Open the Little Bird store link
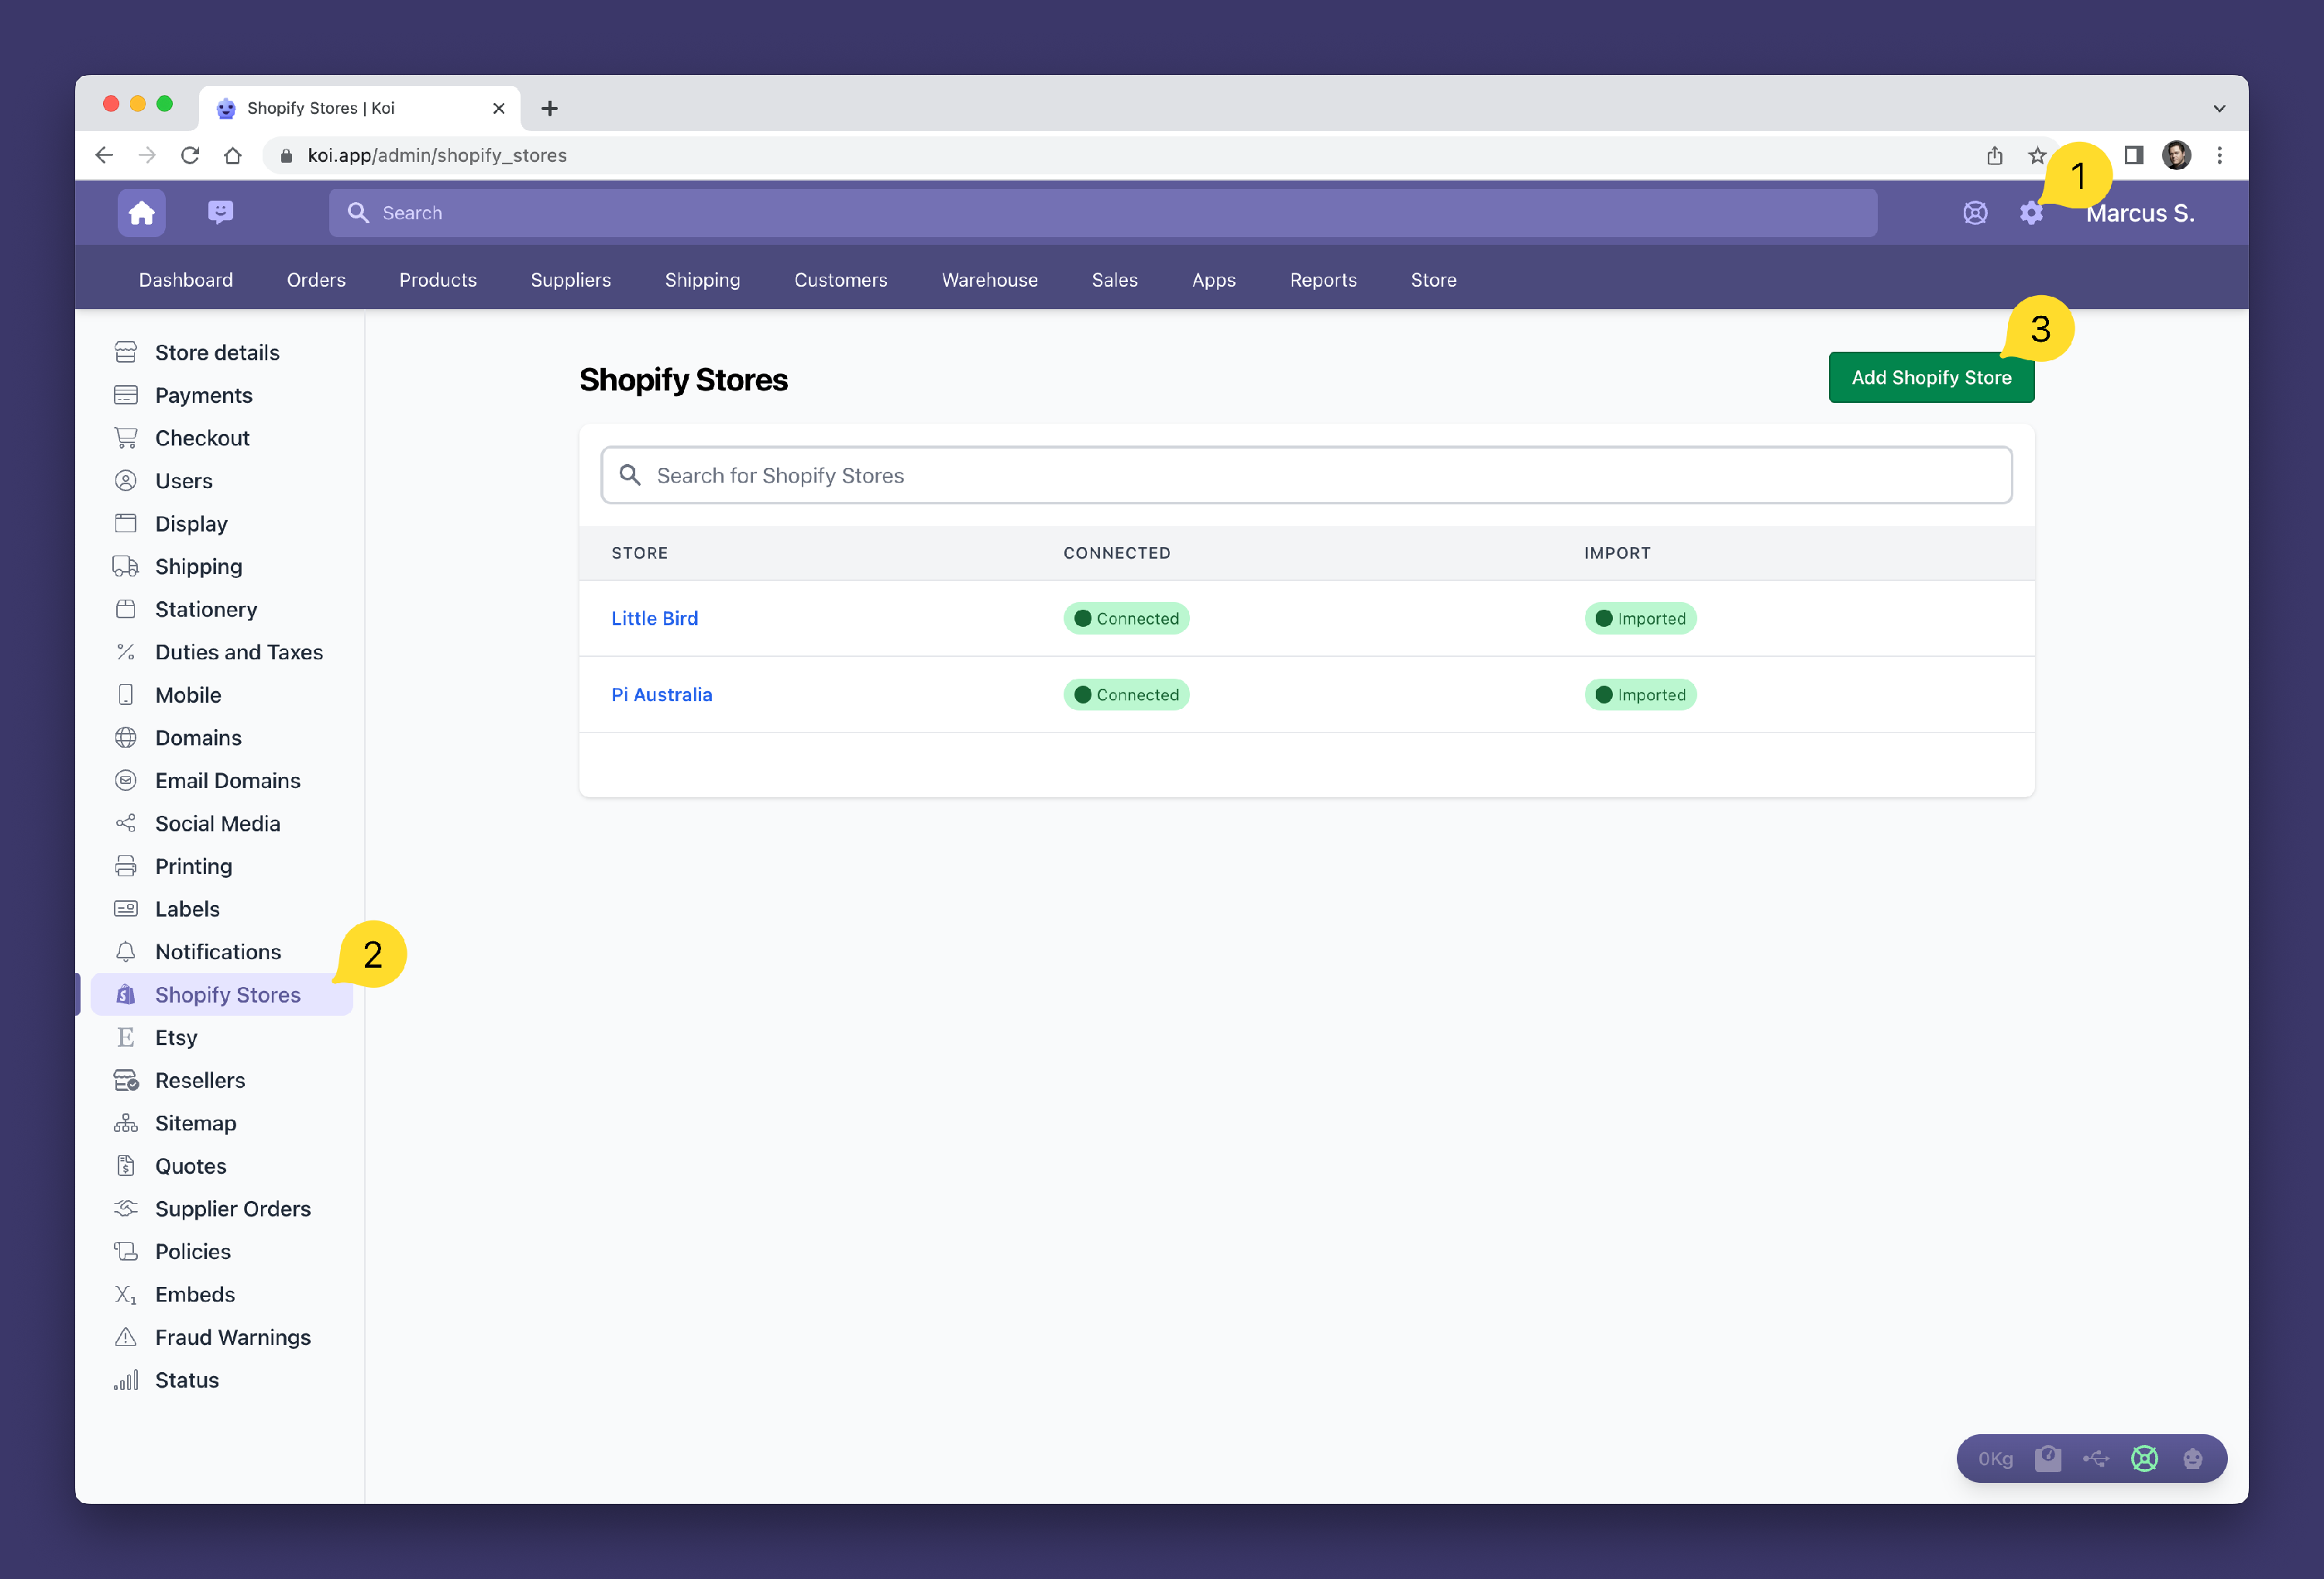The height and width of the screenshot is (1579, 2324). point(654,618)
